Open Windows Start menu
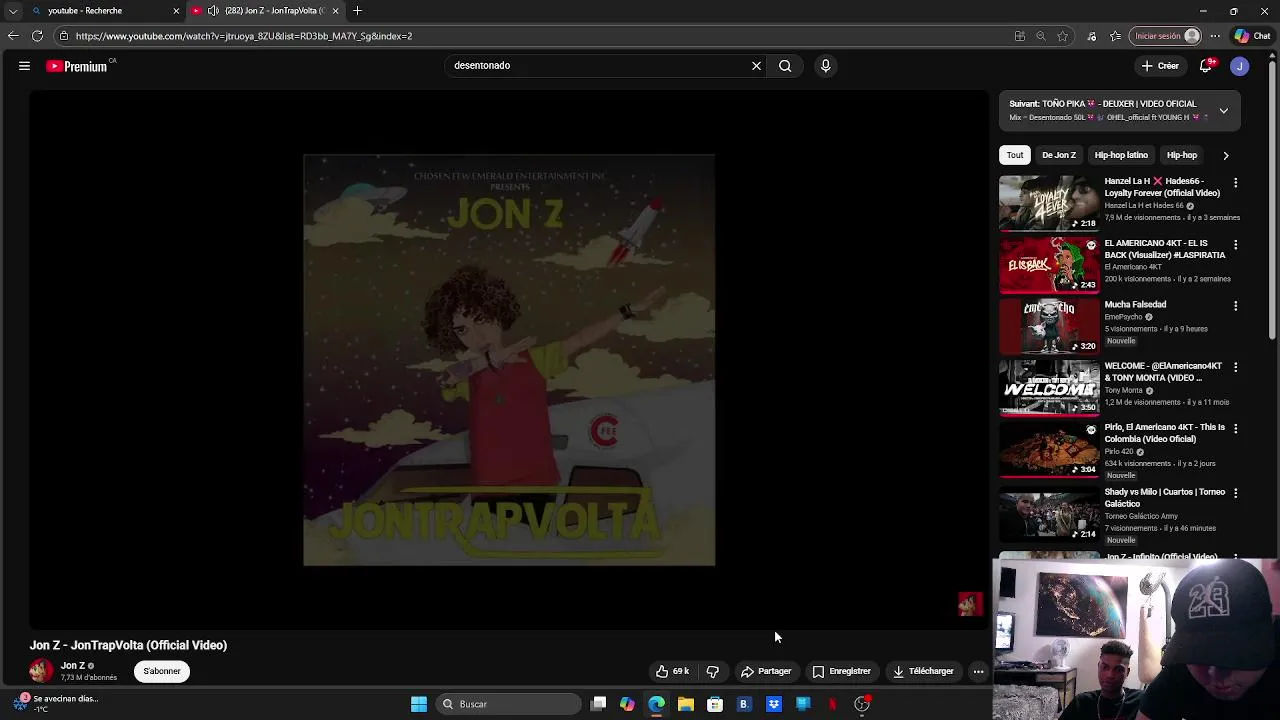Viewport: 1280px width, 720px height. click(x=419, y=704)
